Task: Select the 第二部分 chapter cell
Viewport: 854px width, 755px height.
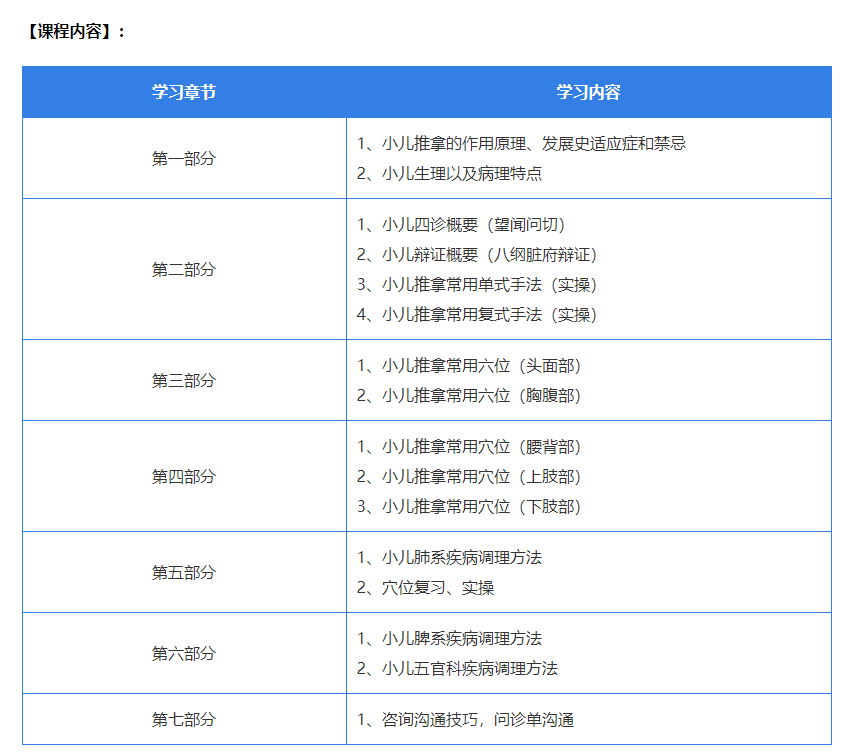Action: (184, 270)
